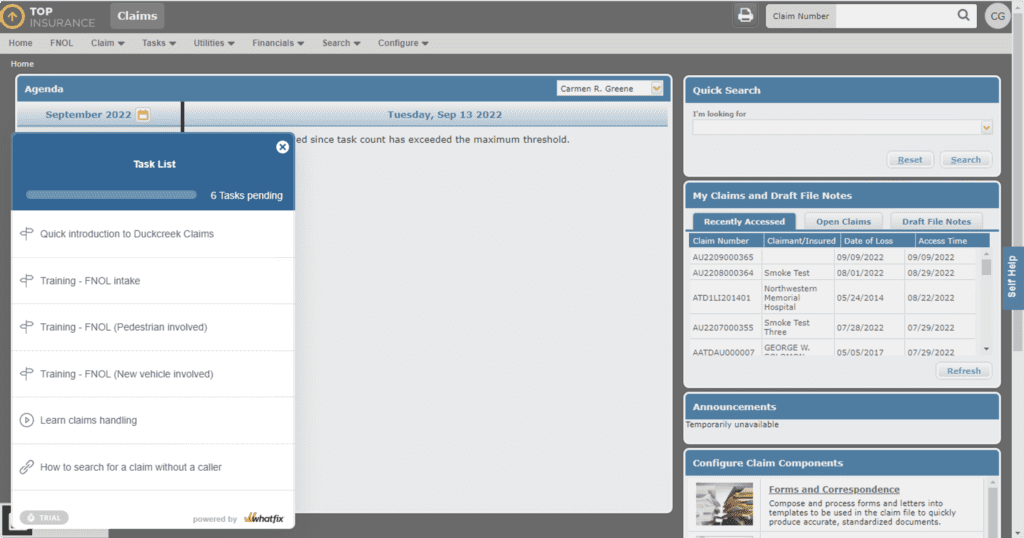Viewport: 1024px width, 538px height.
Task: Open How to search for a claim without a caller
Action: 153,467
